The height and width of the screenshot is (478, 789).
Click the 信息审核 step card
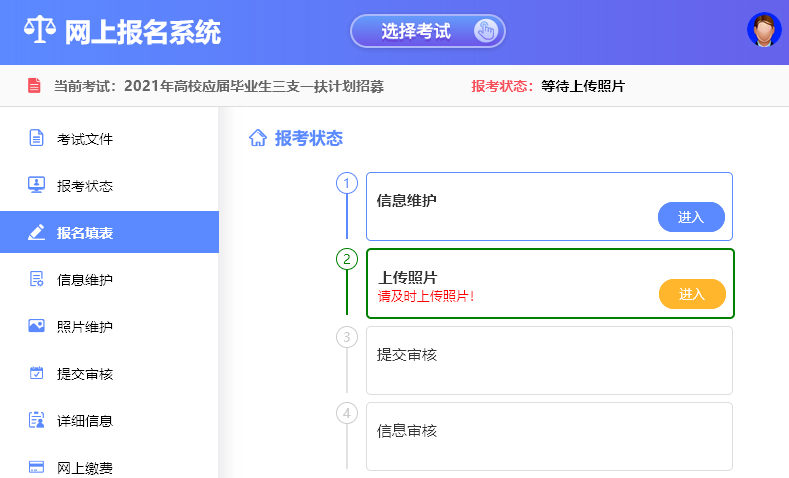(x=549, y=436)
